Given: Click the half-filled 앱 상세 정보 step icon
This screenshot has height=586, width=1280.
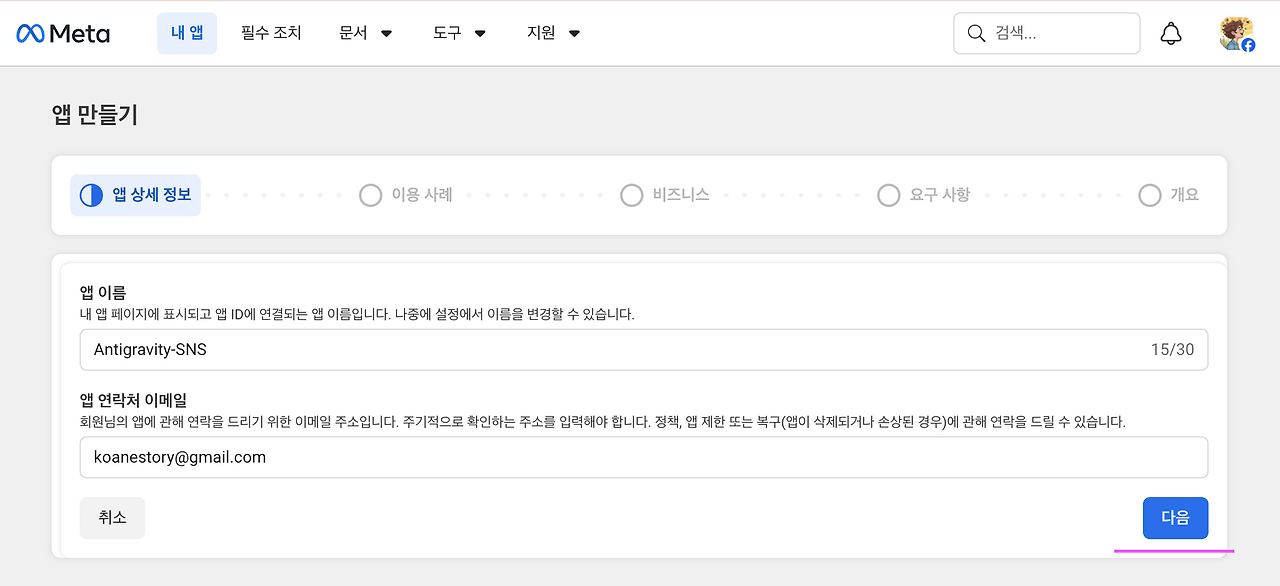Looking at the screenshot, I should coord(91,195).
